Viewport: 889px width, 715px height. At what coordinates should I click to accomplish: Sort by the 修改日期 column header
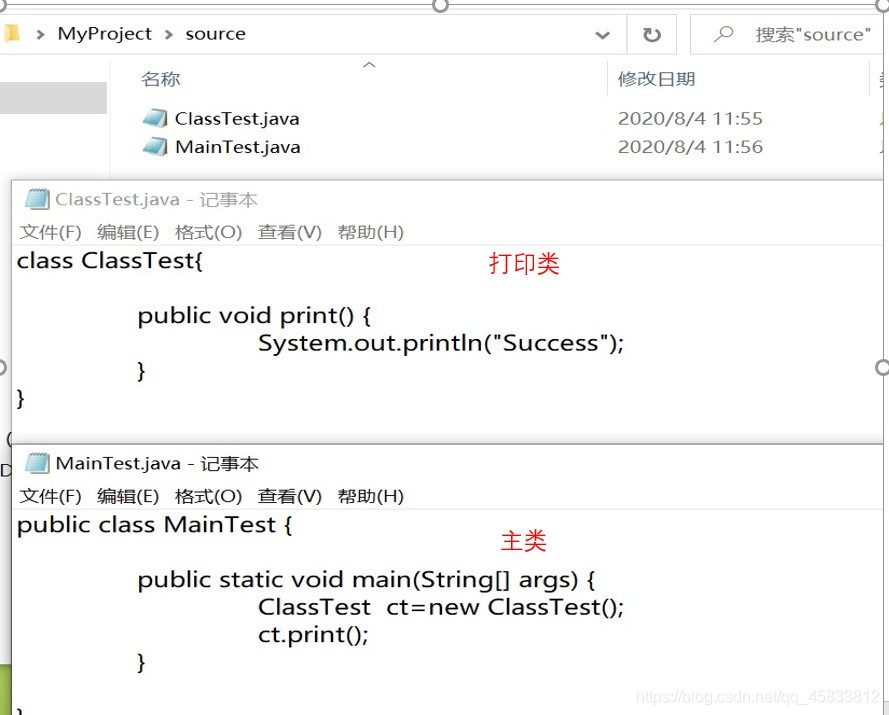click(x=657, y=79)
